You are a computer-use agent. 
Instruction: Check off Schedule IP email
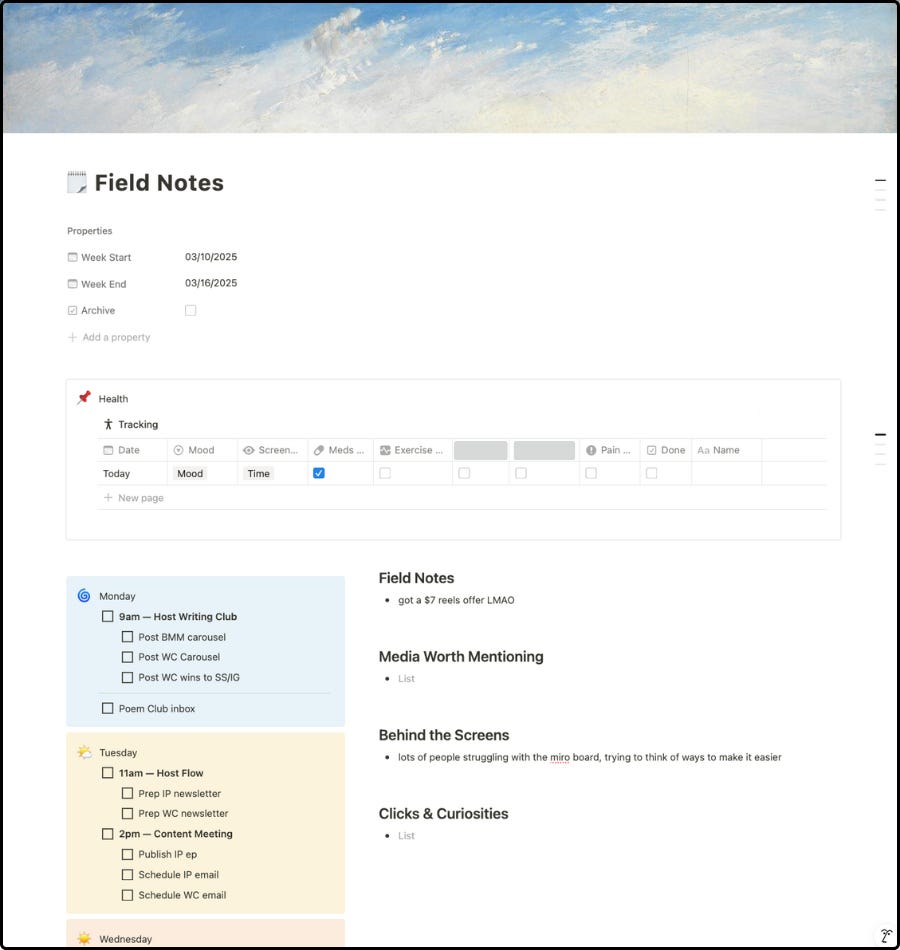(x=127, y=875)
